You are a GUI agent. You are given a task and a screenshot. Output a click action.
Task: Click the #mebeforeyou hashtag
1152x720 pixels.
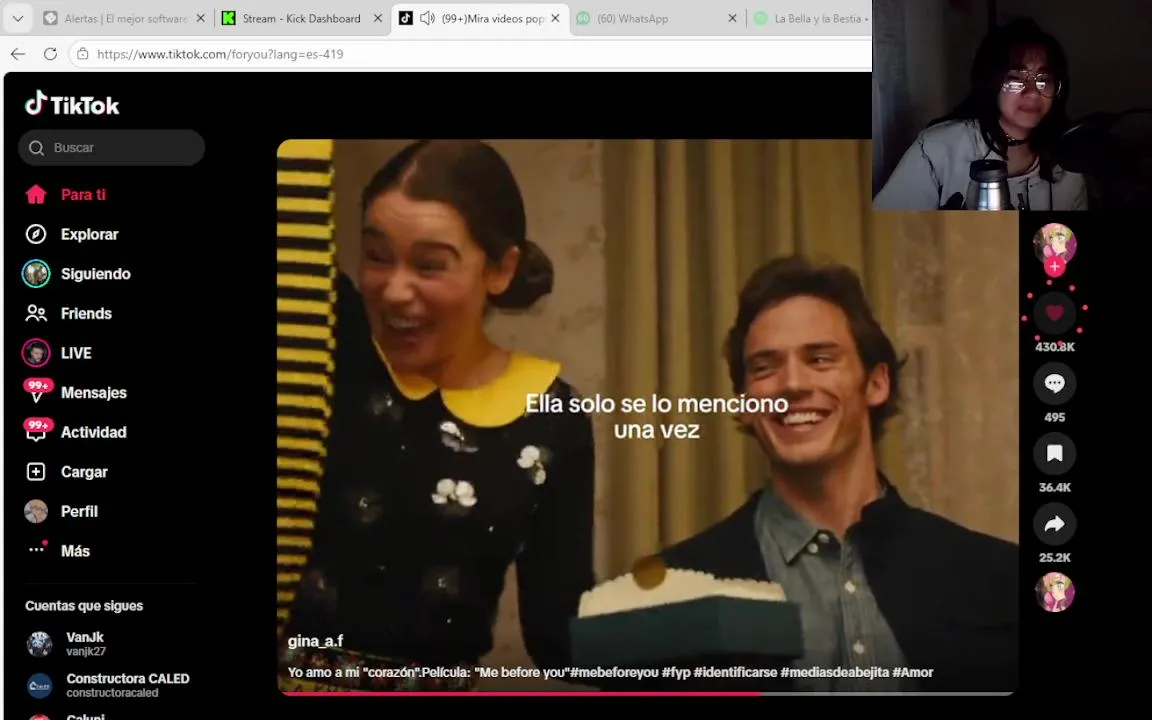point(613,673)
